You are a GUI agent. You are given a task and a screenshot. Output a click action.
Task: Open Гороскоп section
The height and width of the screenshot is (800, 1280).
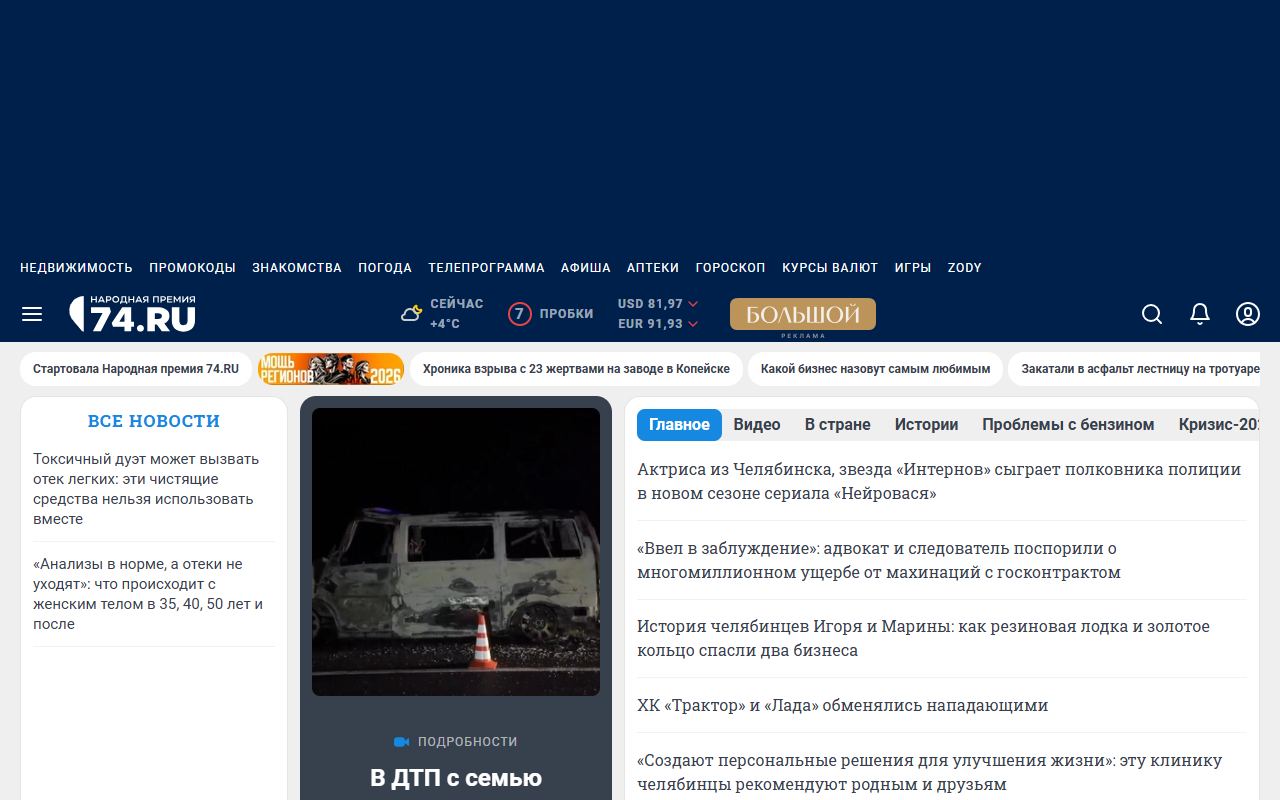731,268
